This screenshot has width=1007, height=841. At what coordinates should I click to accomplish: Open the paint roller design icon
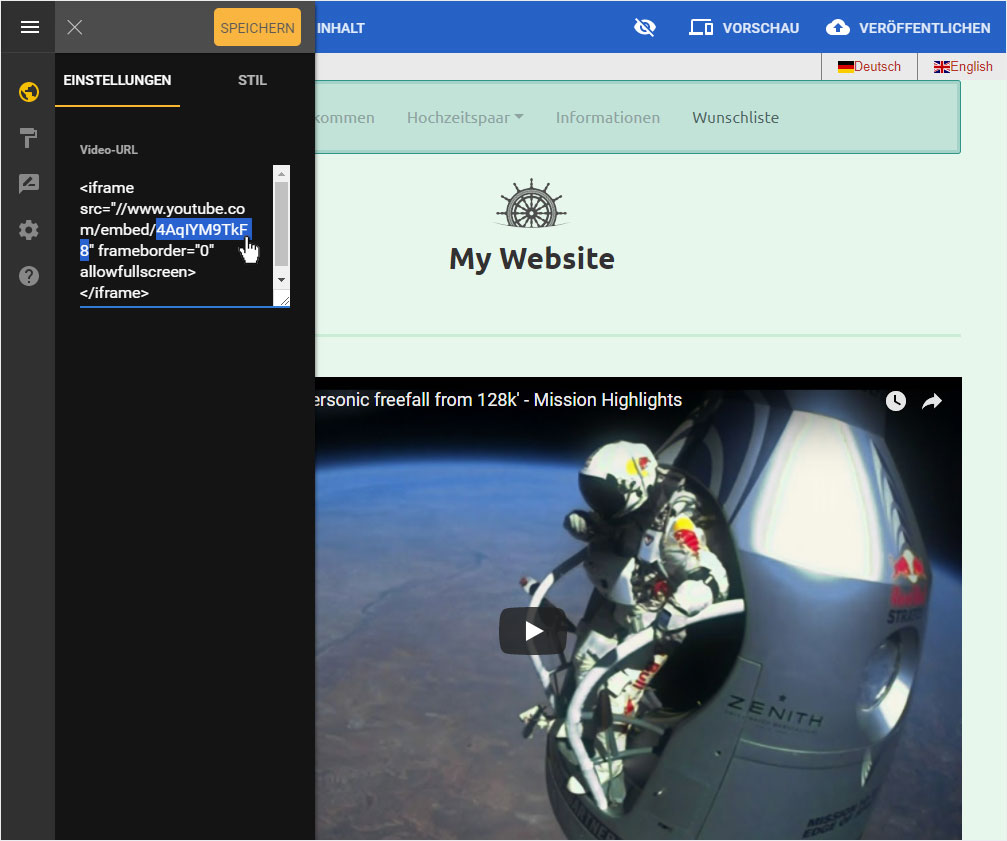coord(29,137)
